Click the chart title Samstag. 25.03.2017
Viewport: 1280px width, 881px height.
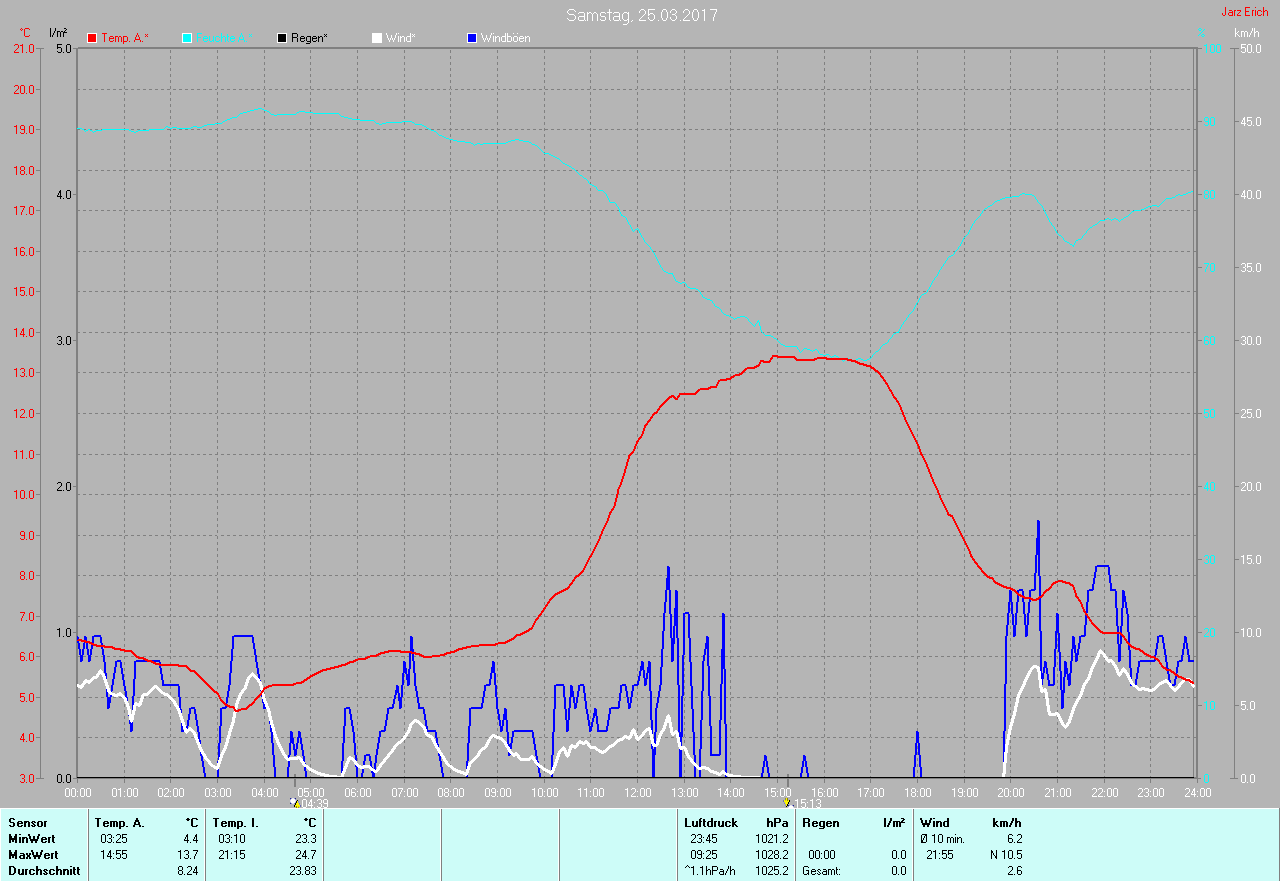point(641,15)
